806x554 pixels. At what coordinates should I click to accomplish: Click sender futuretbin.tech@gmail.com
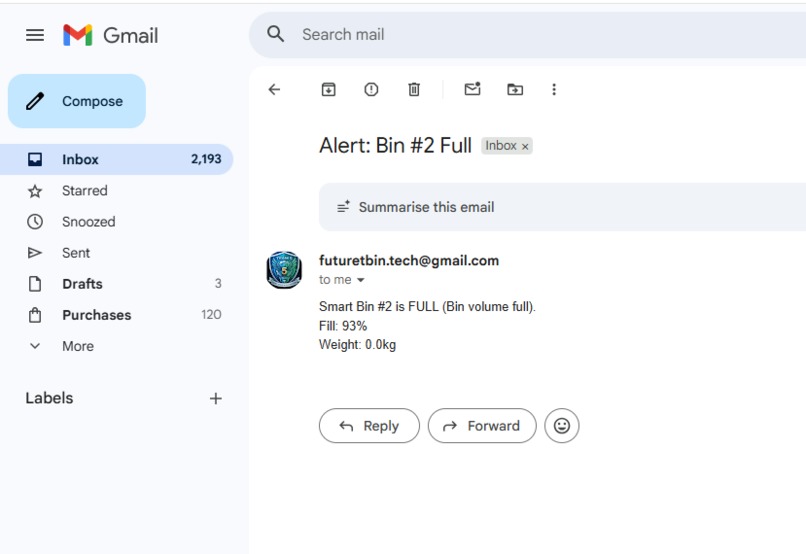click(409, 261)
